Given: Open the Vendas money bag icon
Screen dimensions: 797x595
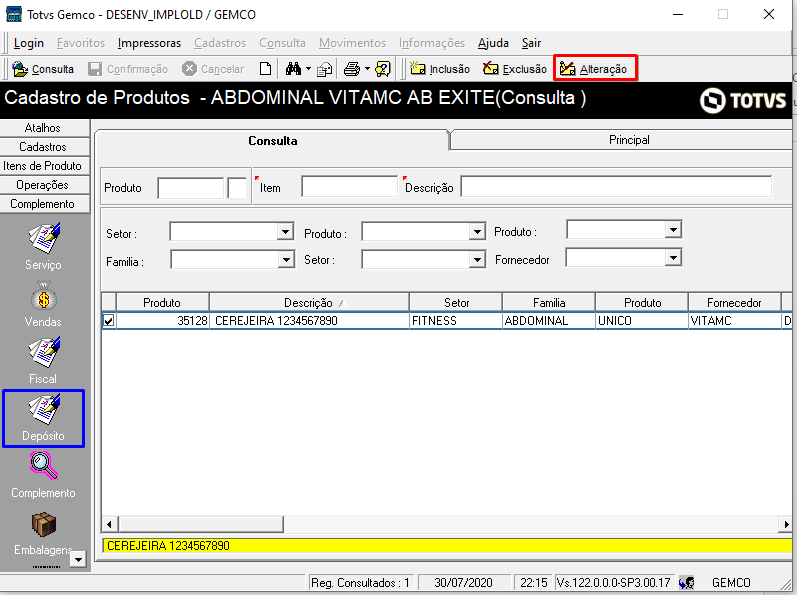Looking at the screenshot, I should coord(43,304).
